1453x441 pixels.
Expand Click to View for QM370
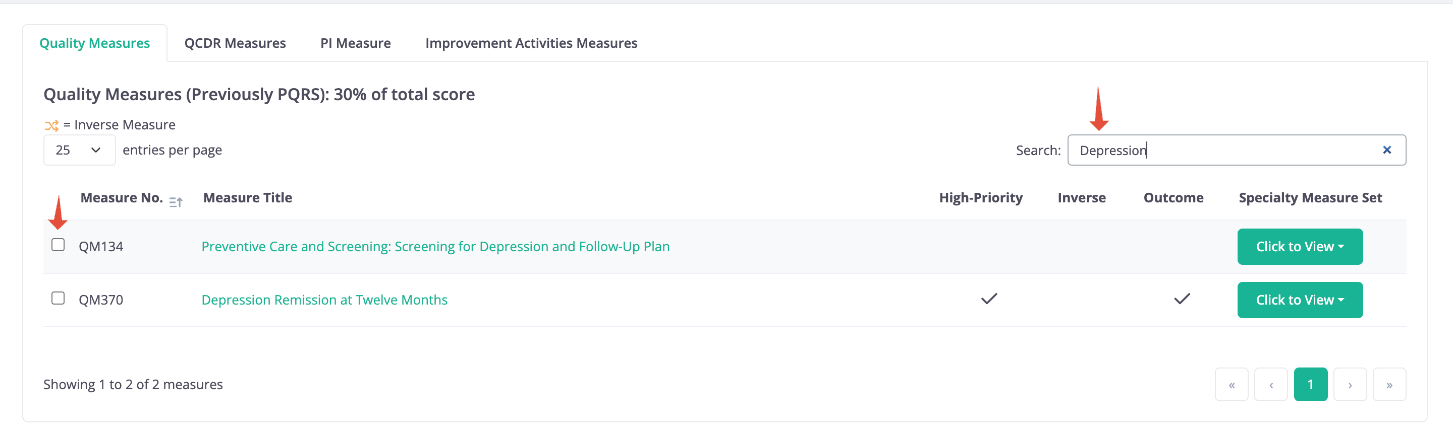point(1300,299)
